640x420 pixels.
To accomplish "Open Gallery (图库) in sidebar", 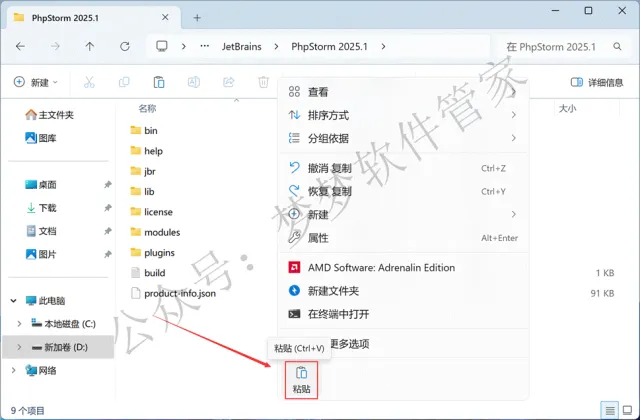I will coord(41,138).
